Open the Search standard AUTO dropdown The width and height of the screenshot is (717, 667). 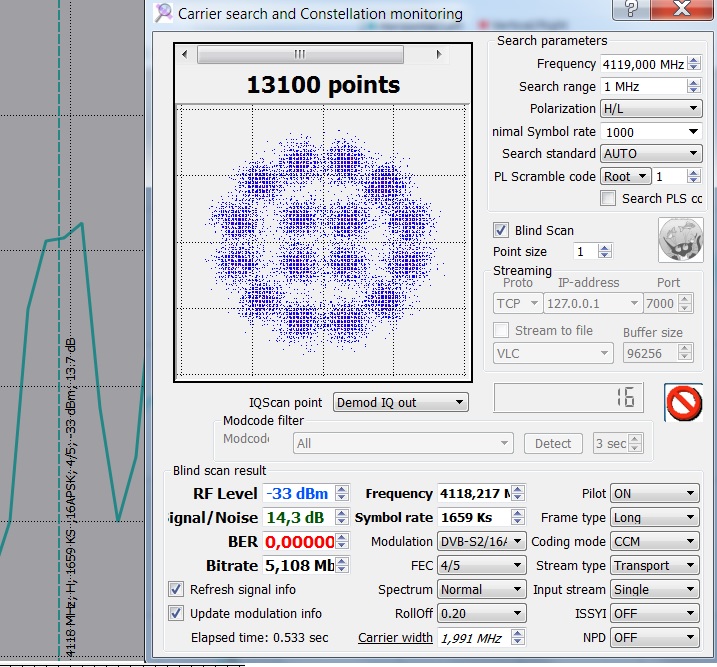pyautogui.click(x=651, y=154)
